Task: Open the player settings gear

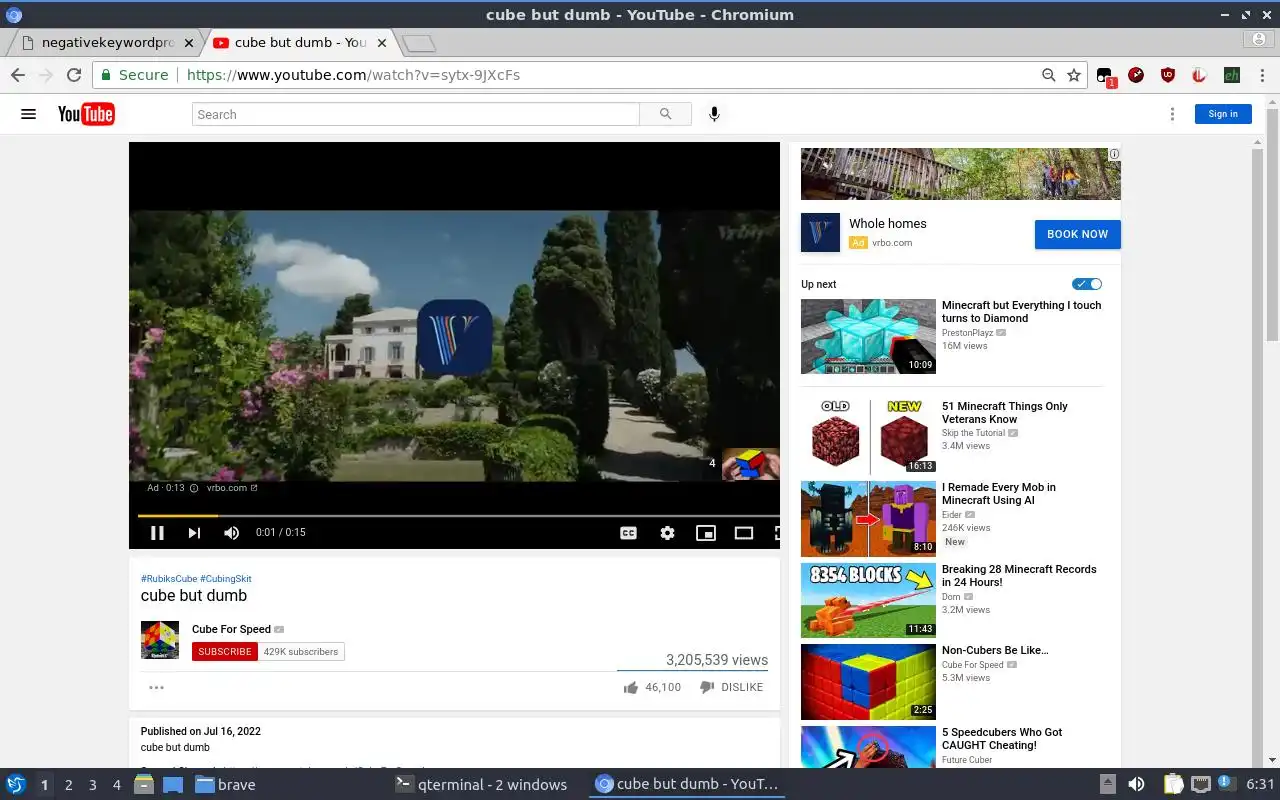Action: 667,533
